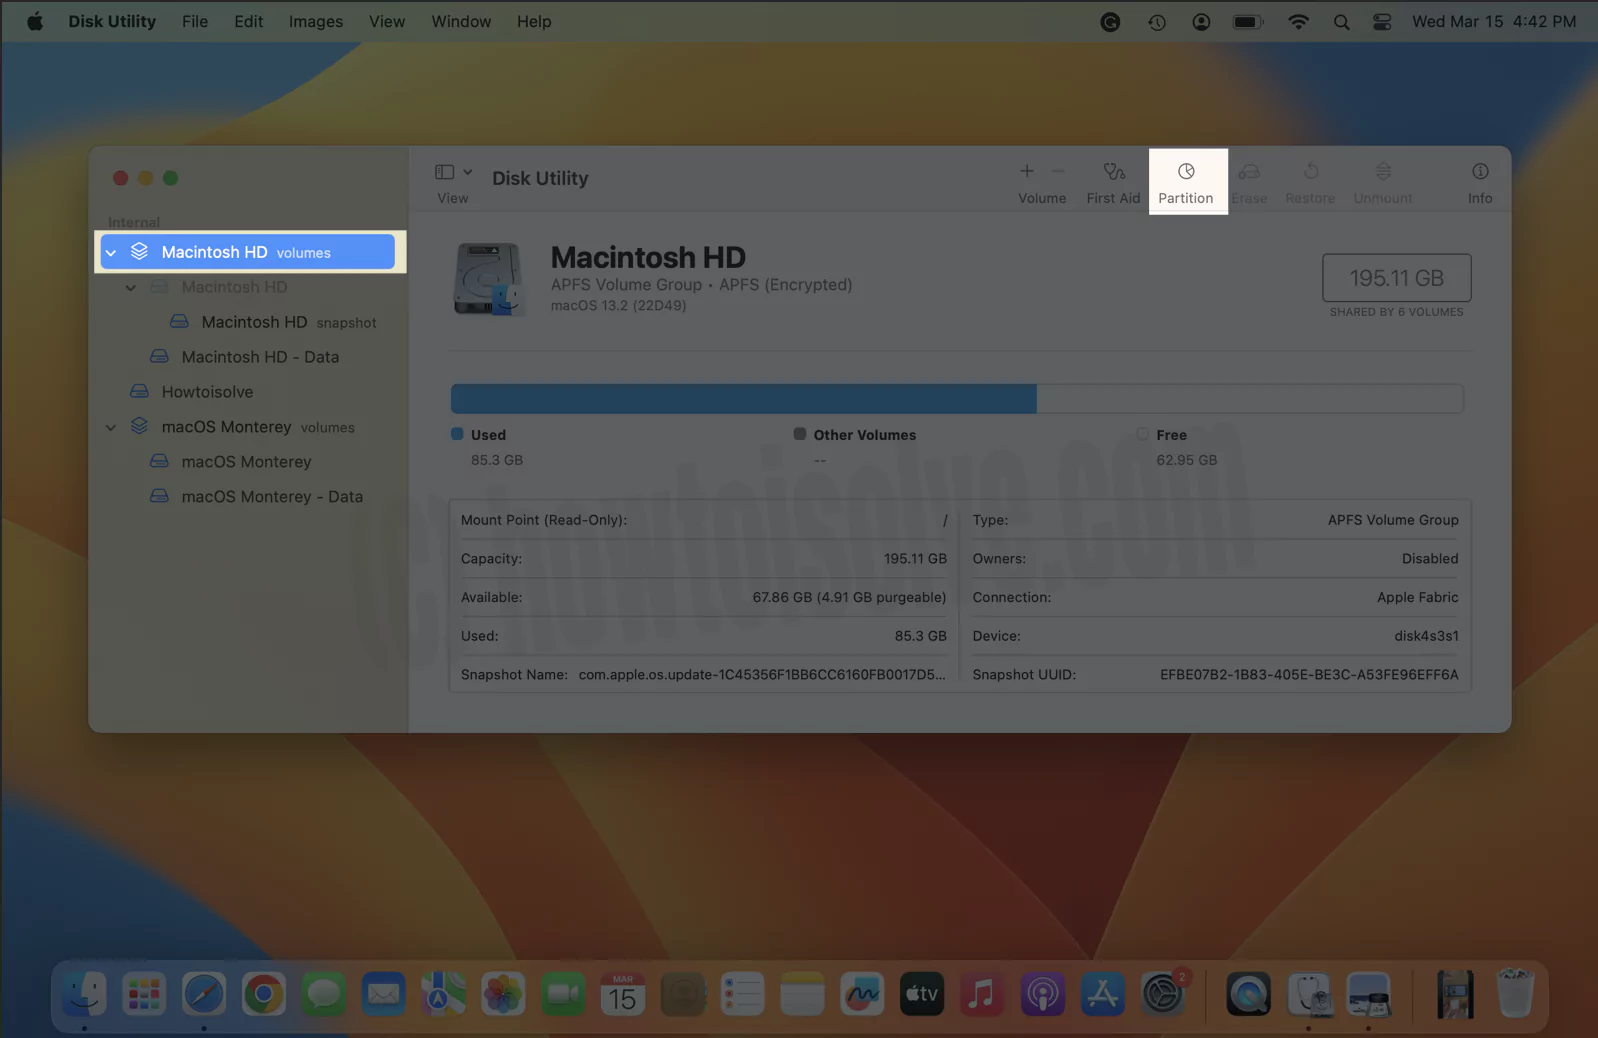Viewport: 1598px width, 1038px height.
Task: Collapse macOS Monterey volumes group
Action: pyautogui.click(x=111, y=428)
